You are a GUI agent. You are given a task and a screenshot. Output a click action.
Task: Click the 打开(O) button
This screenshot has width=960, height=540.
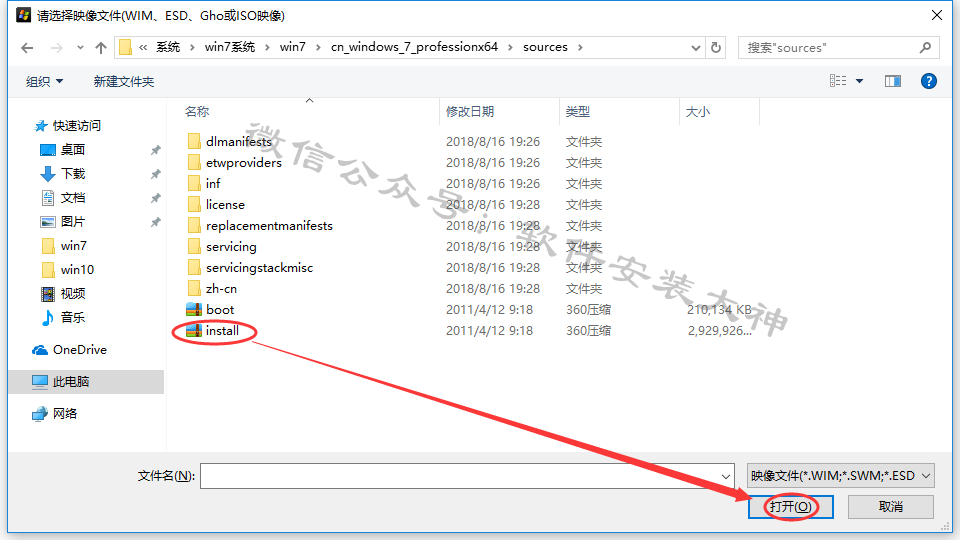tap(790, 507)
